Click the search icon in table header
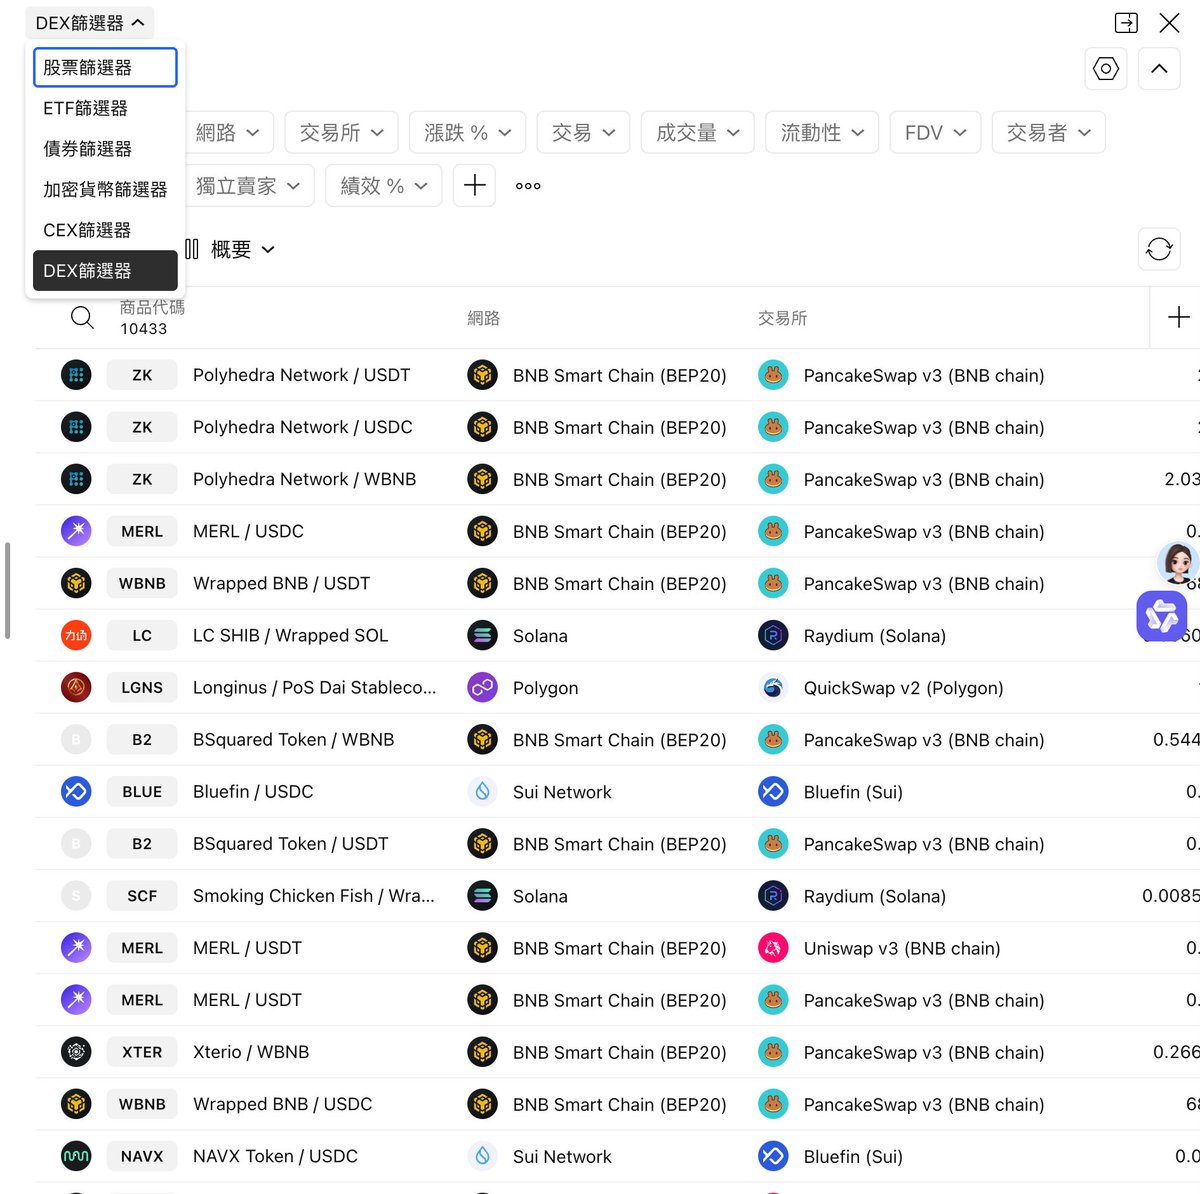This screenshot has height=1194, width=1200. [x=82, y=318]
